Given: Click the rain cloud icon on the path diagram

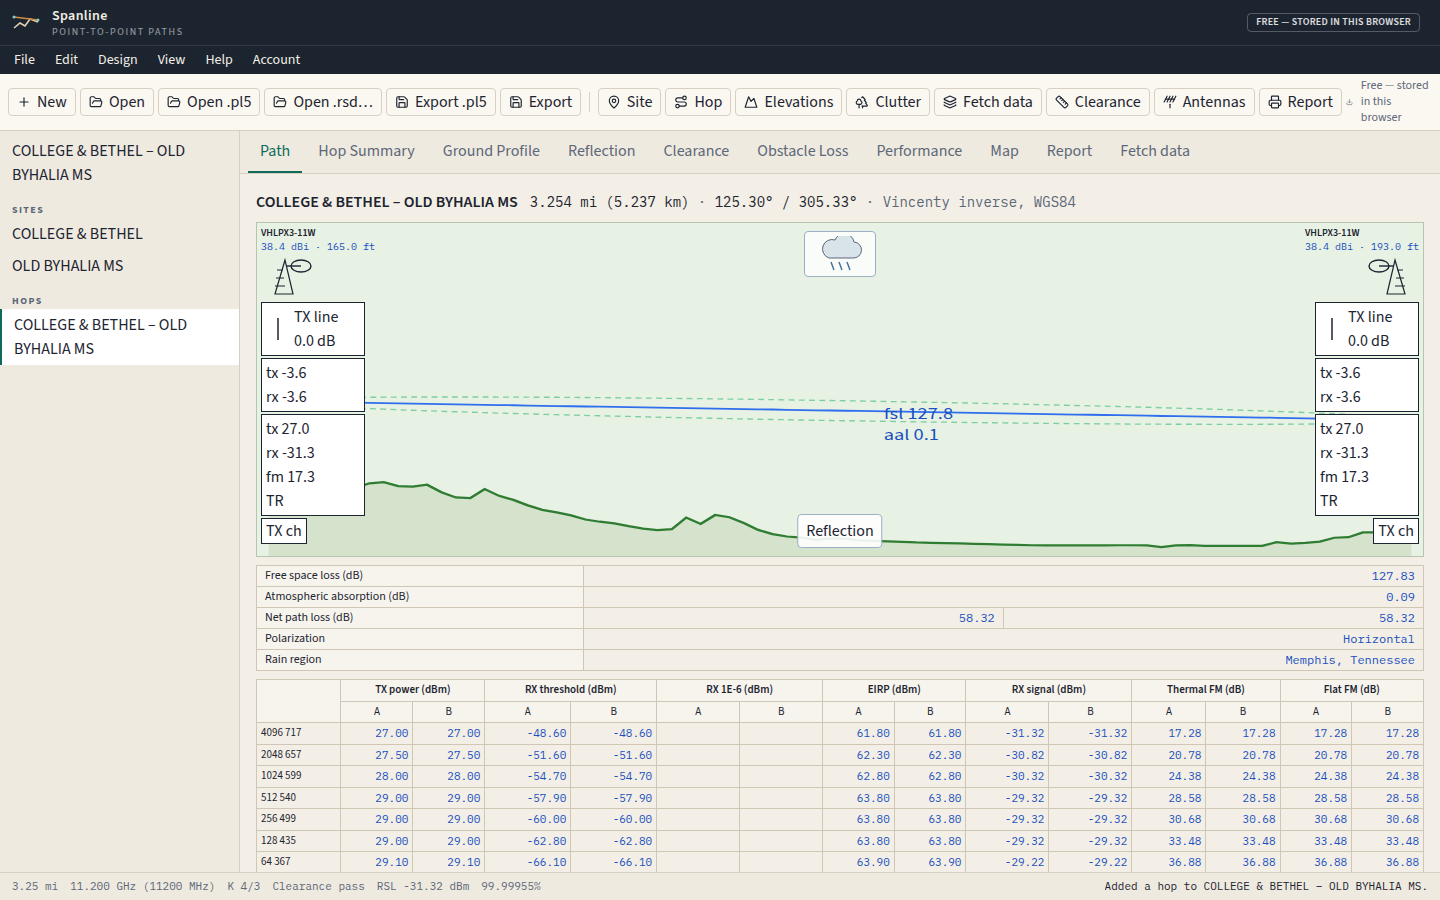Looking at the screenshot, I should point(840,254).
